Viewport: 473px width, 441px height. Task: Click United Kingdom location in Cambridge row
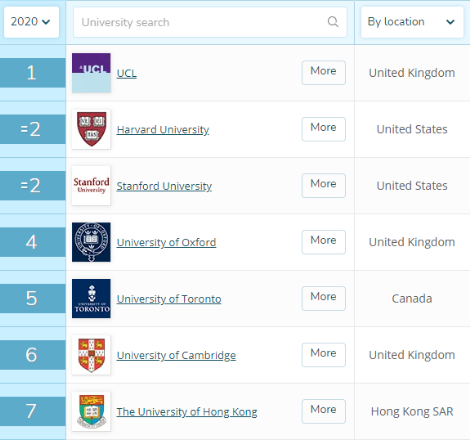pos(412,355)
